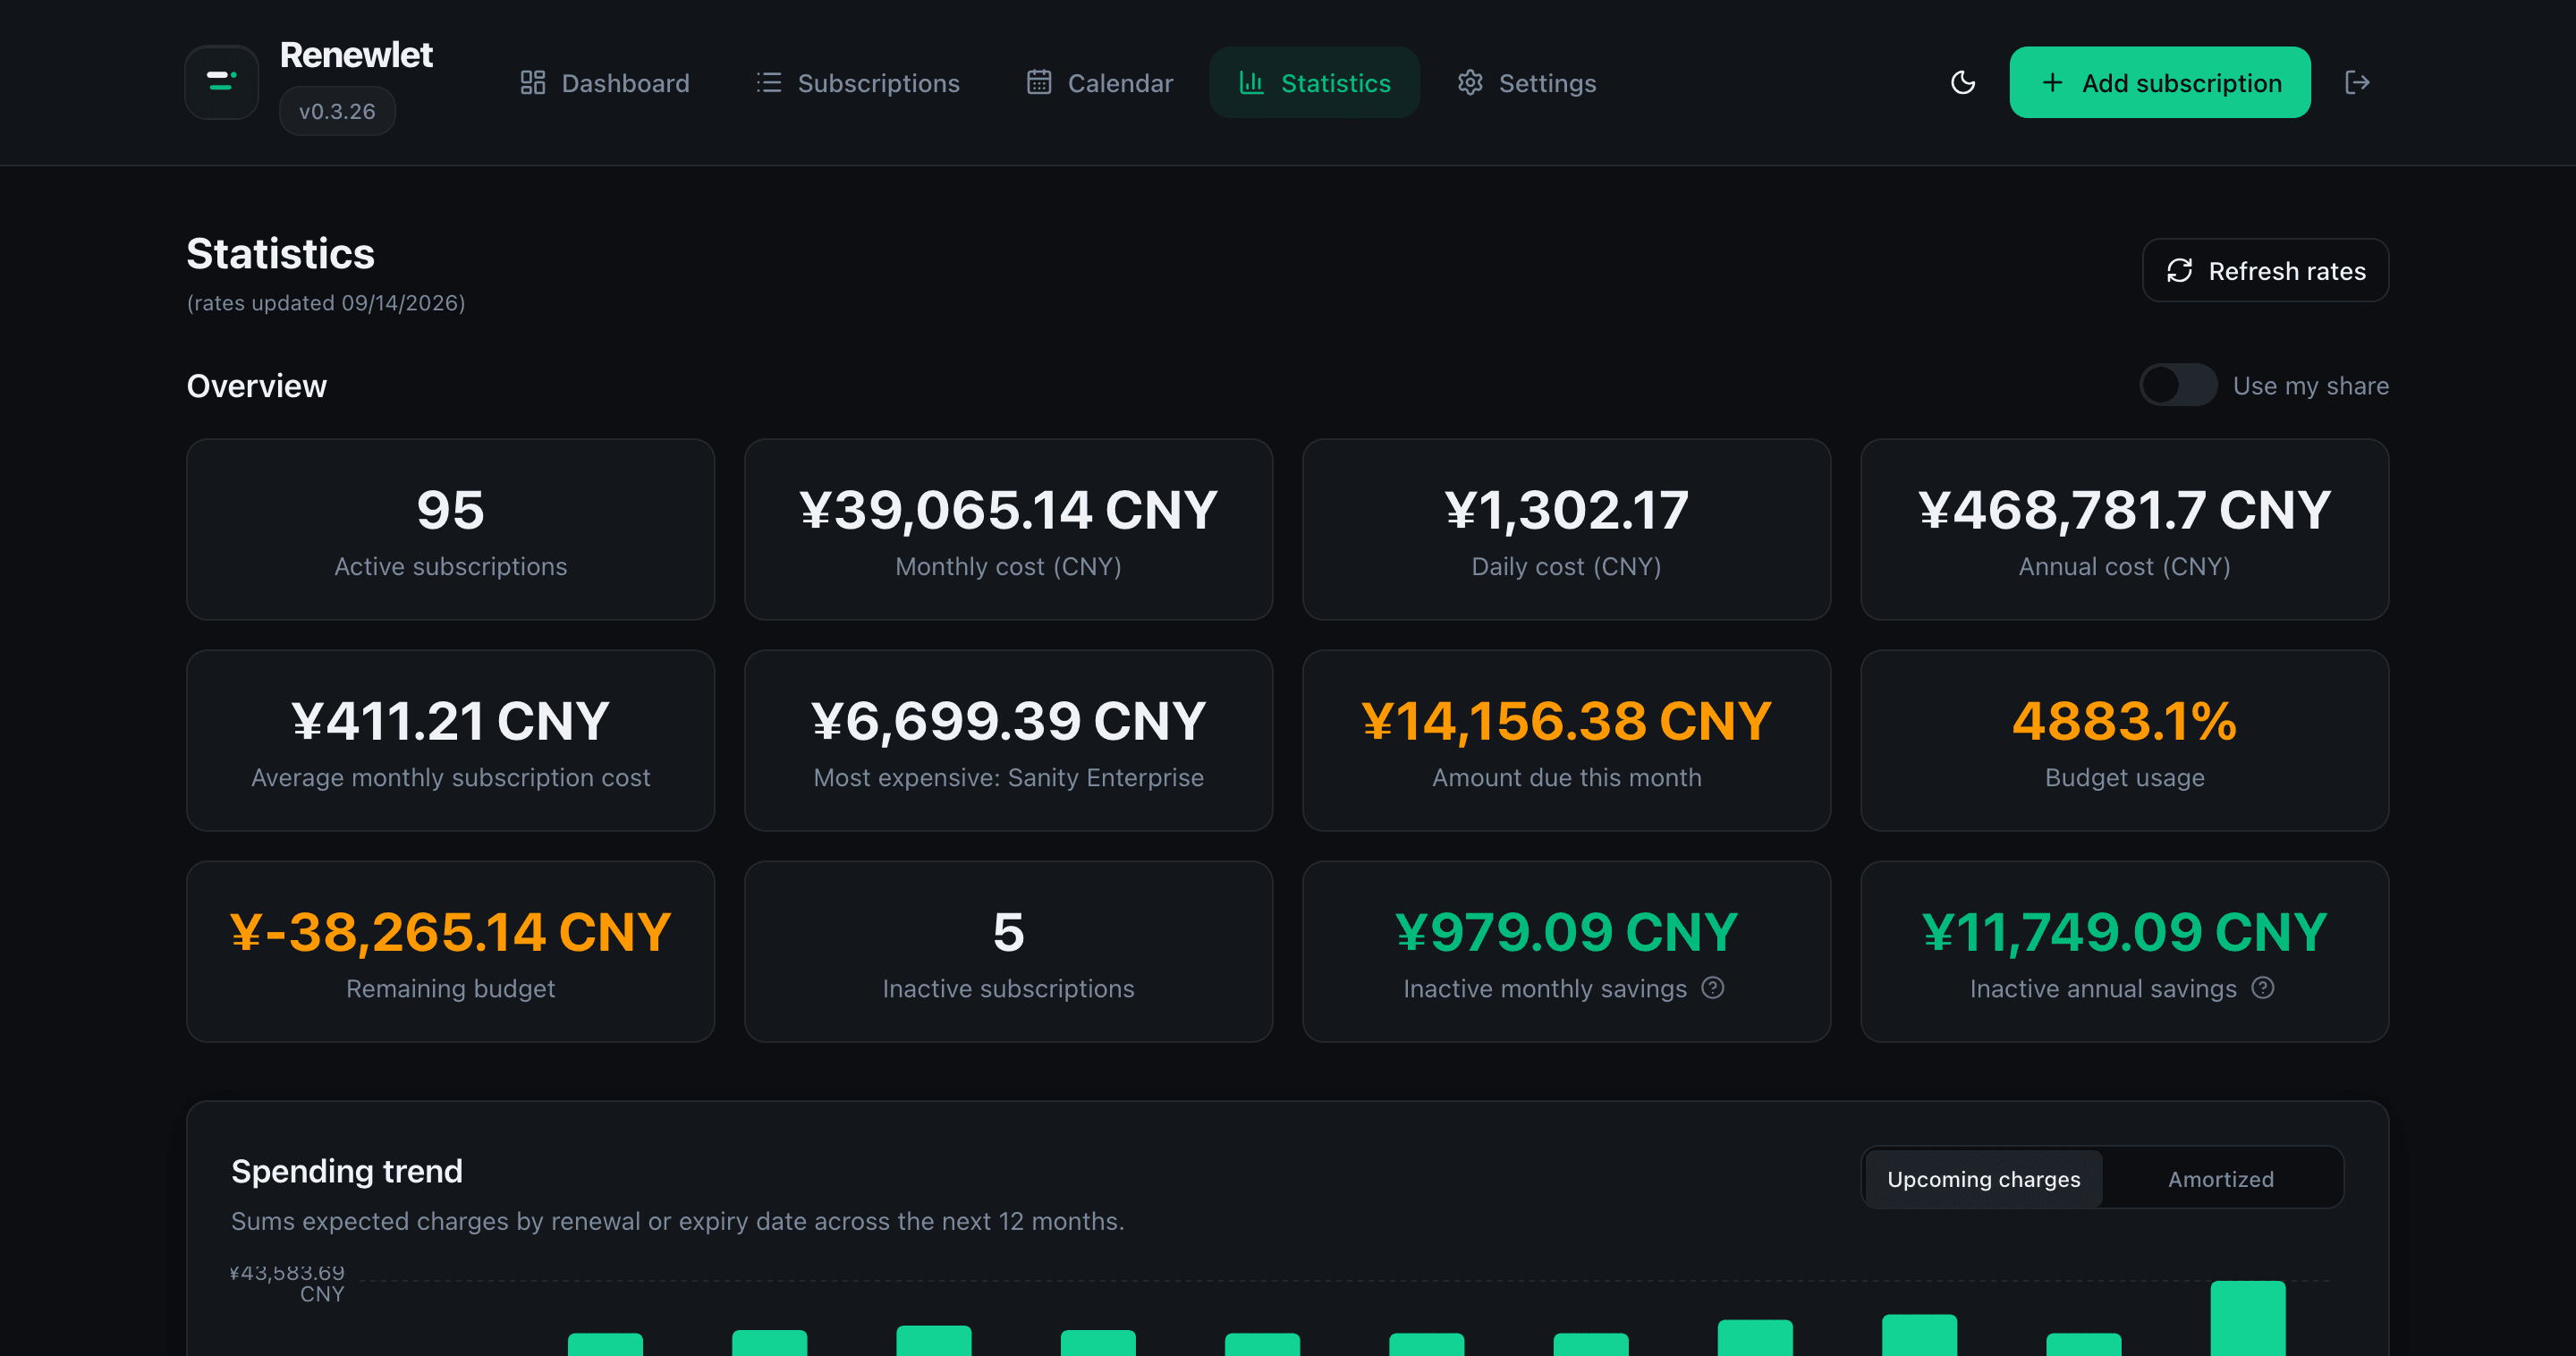Click the Monthly cost (CNY) card
The width and height of the screenshot is (2576, 1356).
(1008, 529)
